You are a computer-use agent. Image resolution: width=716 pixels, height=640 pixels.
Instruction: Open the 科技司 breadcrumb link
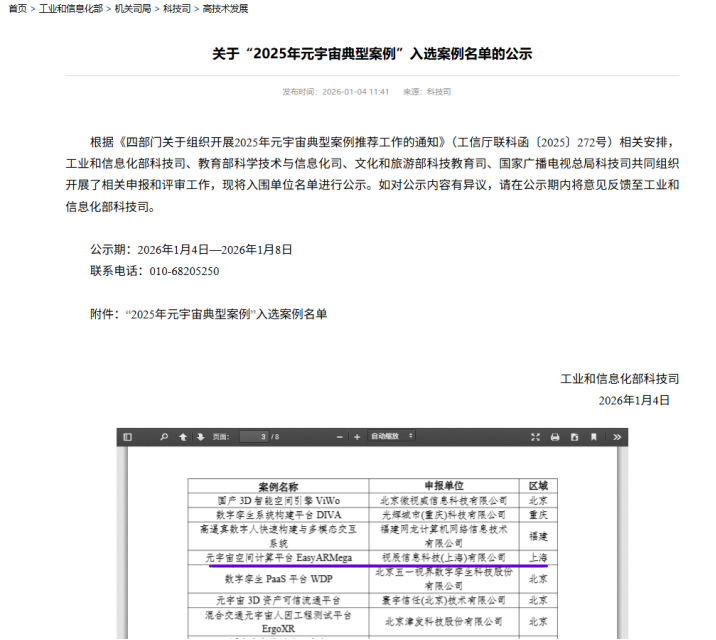pyautogui.click(x=177, y=9)
